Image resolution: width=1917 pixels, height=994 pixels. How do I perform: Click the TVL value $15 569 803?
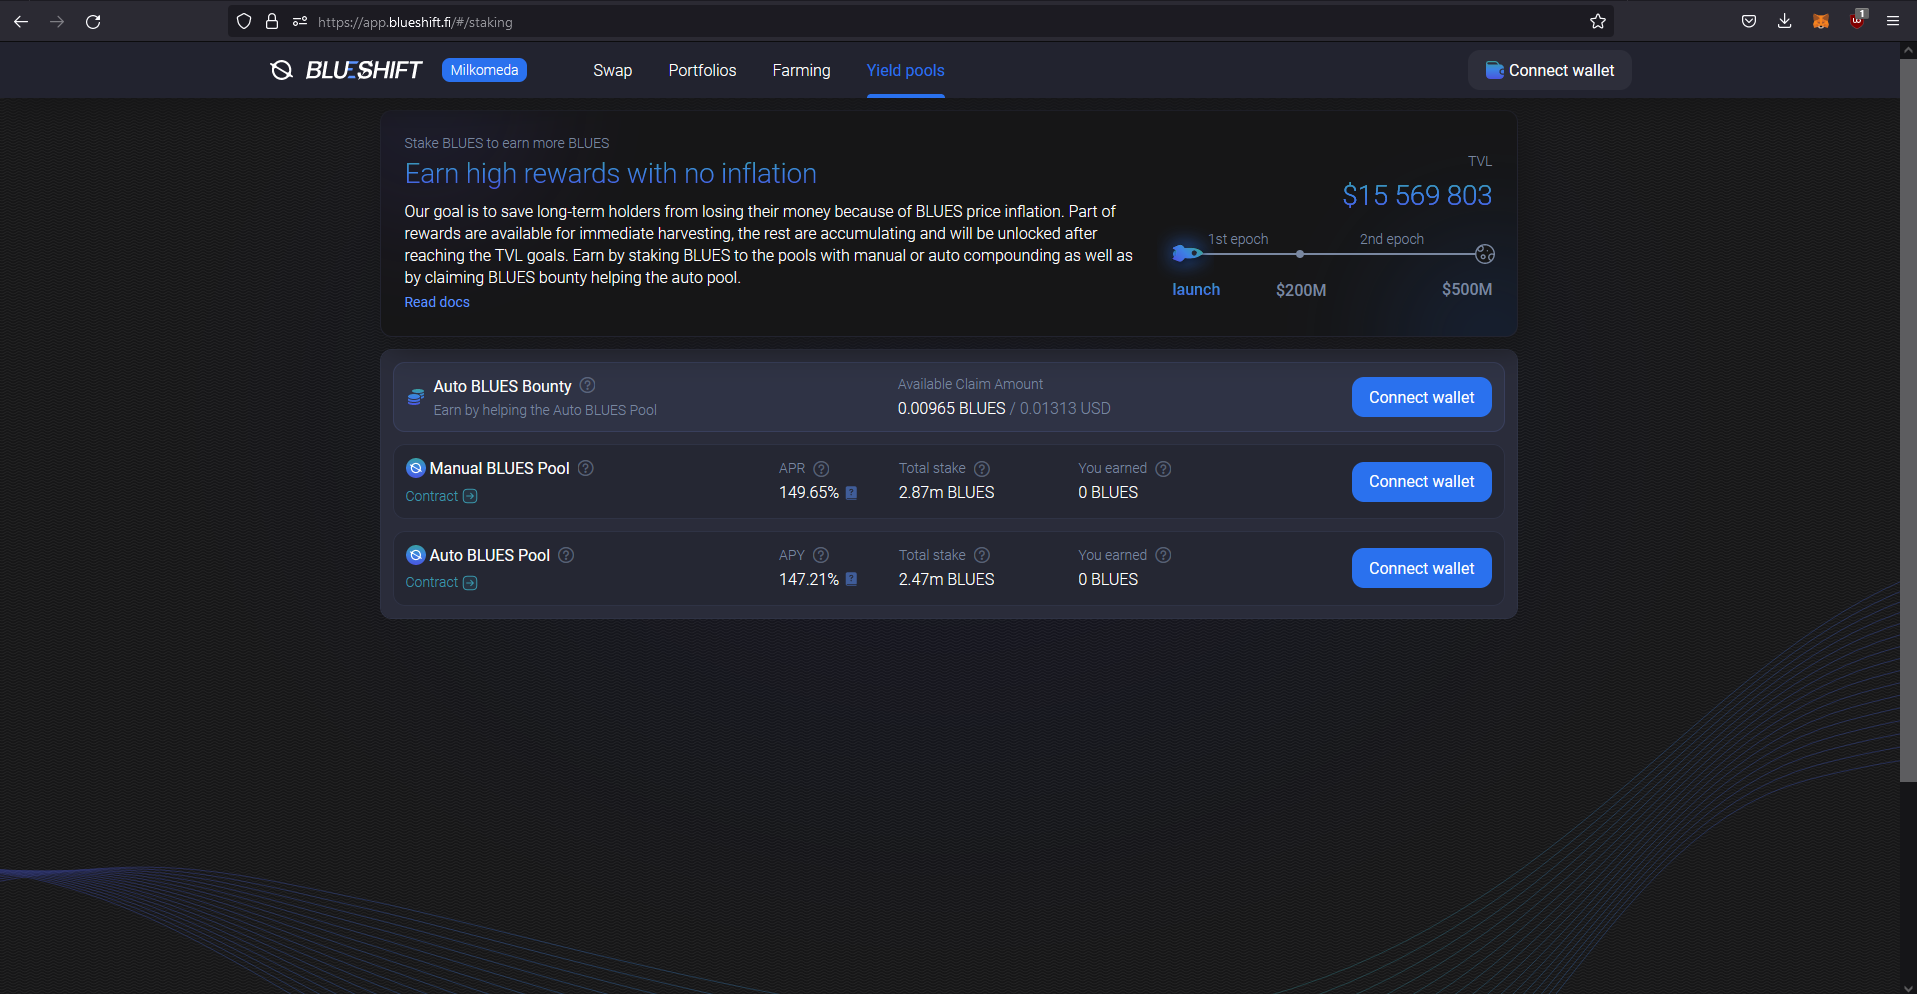(1417, 195)
